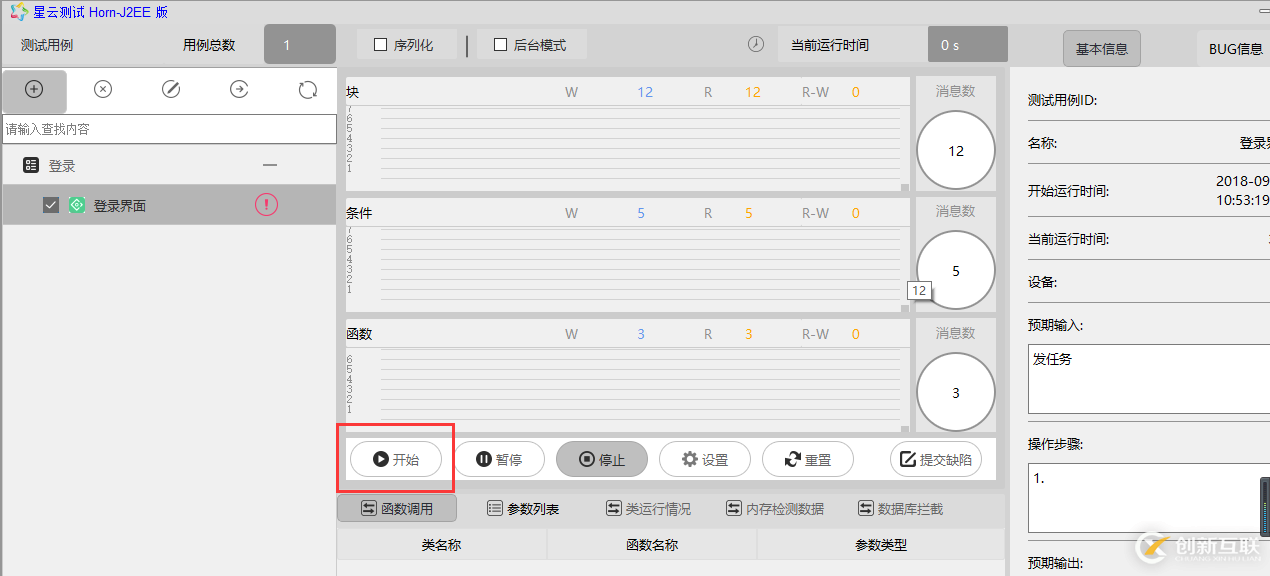Click the 开始 button to start testing

(397, 459)
